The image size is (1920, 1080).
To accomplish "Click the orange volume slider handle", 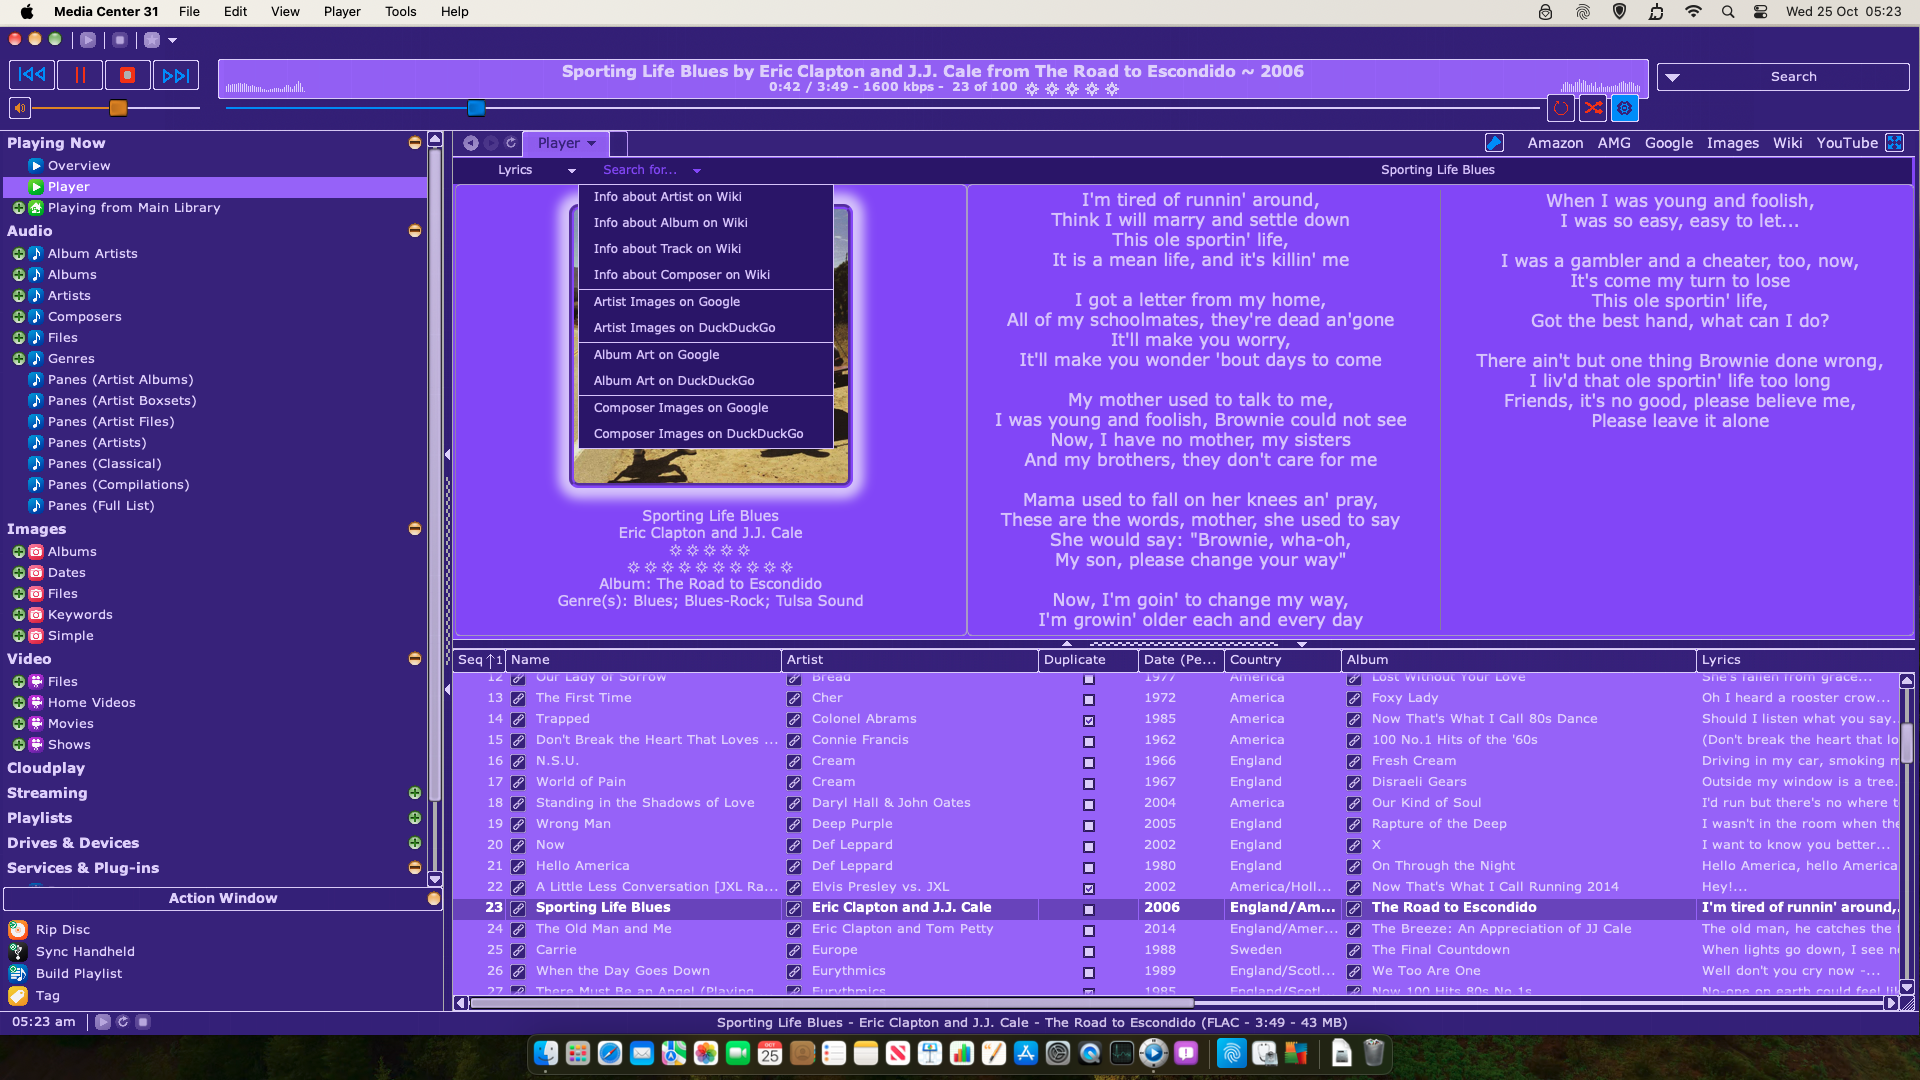I will pyautogui.click(x=118, y=108).
